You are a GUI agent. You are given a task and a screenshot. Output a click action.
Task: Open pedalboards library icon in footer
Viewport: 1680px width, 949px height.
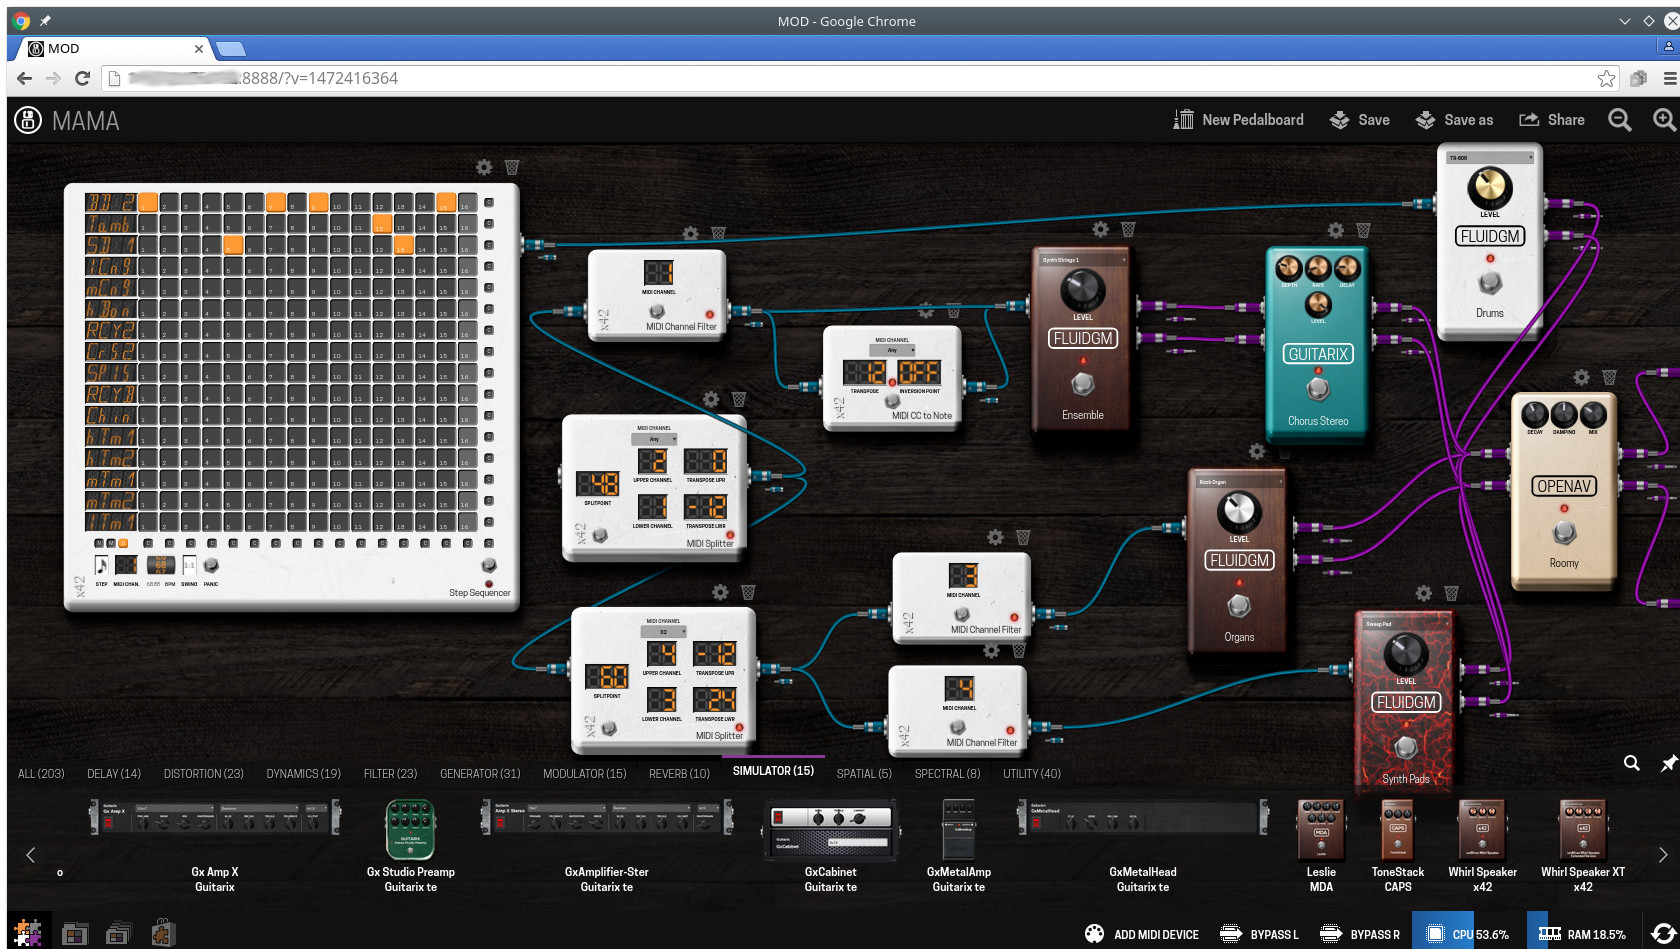pos(75,934)
